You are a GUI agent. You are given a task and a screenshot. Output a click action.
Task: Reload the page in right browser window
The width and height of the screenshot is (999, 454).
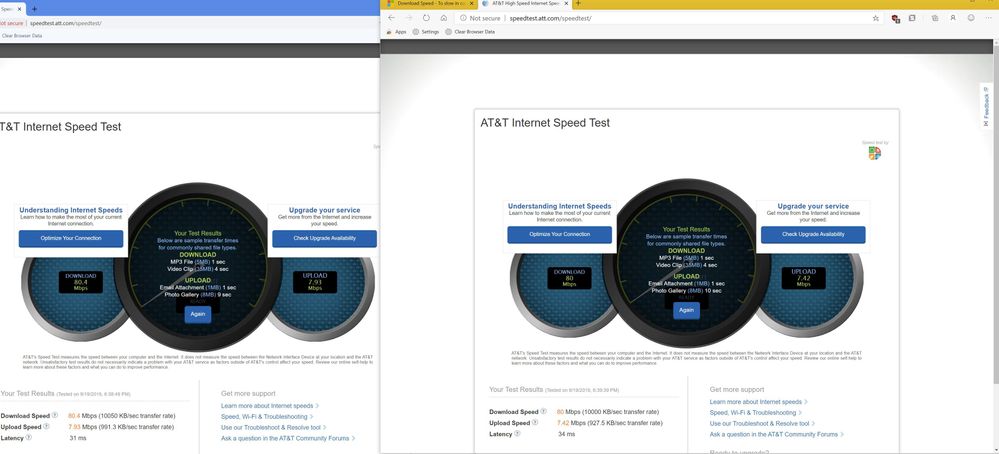point(426,18)
